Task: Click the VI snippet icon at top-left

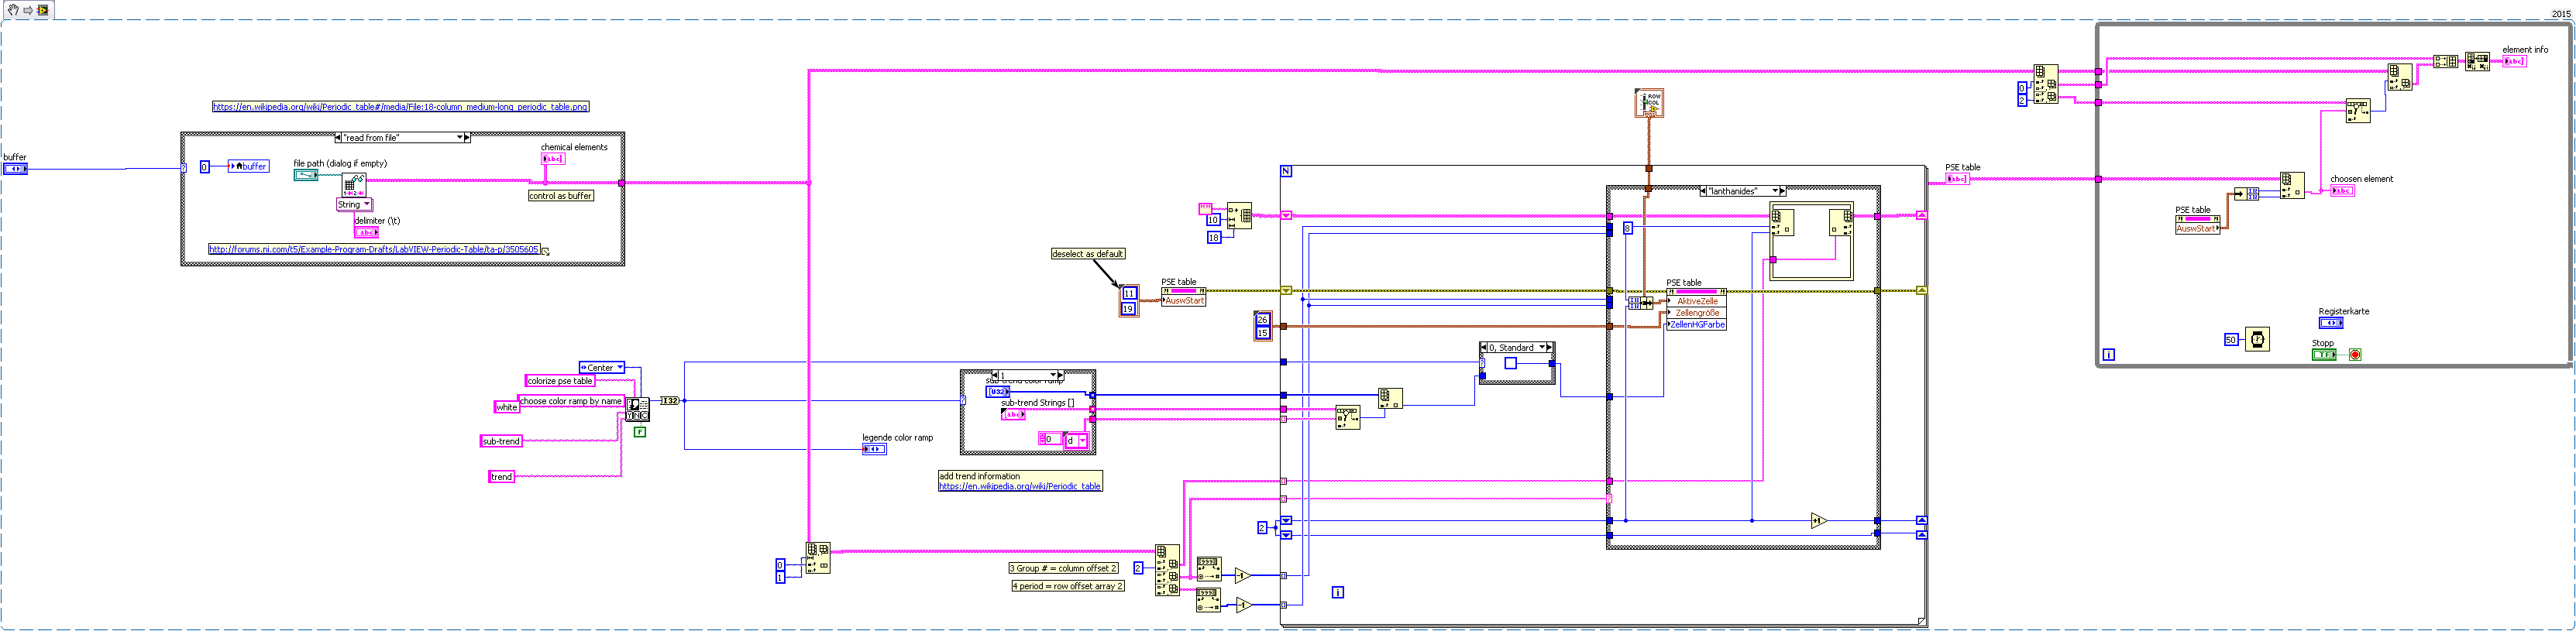Action: tap(43, 10)
